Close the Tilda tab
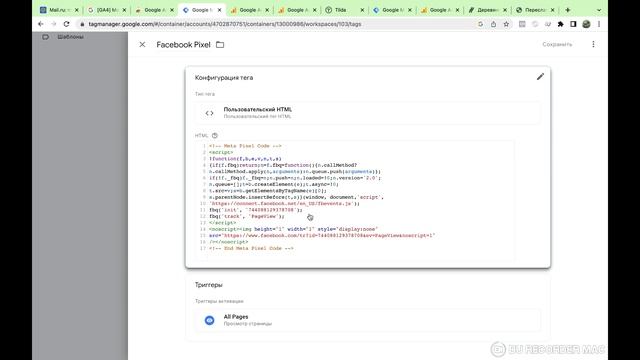The image size is (640, 360). [x=362, y=10]
